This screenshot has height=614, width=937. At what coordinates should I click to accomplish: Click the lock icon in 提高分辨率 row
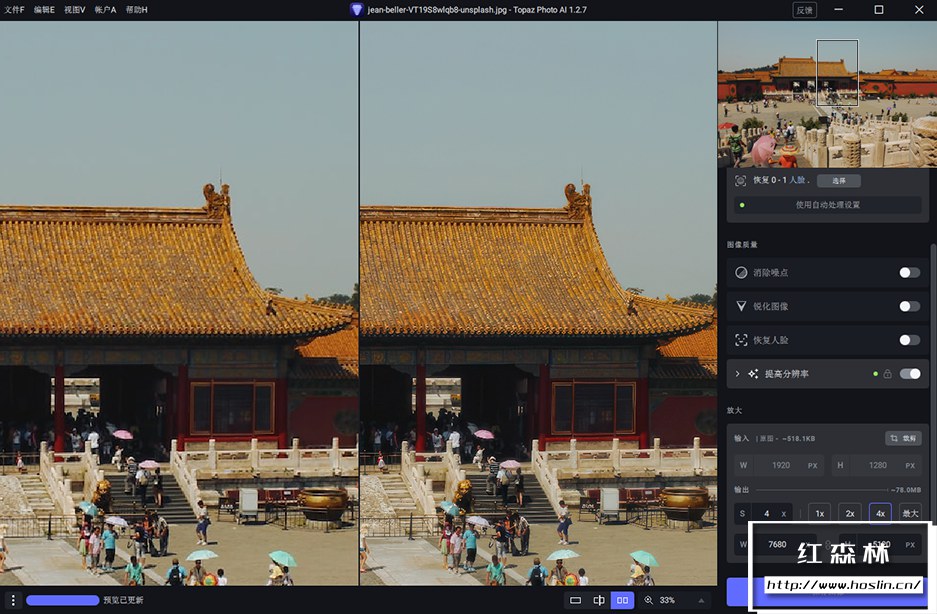(x=887, y=374)
